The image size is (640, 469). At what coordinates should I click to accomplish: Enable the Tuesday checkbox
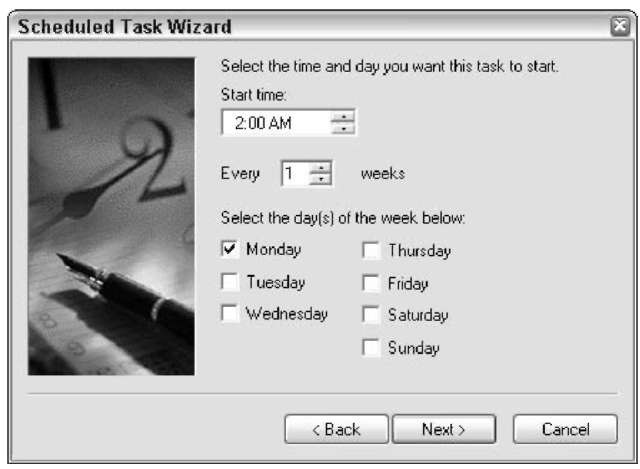pyautogui.click(x=230, y=282)
